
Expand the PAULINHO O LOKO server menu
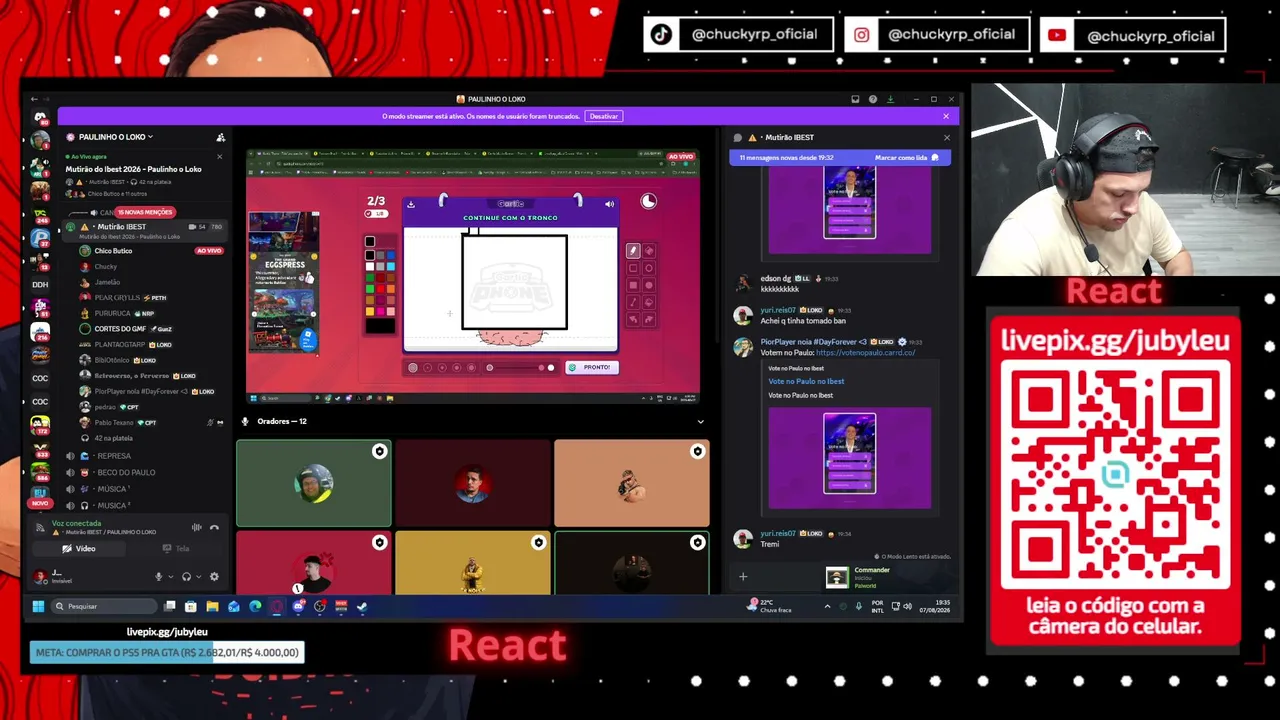(115, 137)
